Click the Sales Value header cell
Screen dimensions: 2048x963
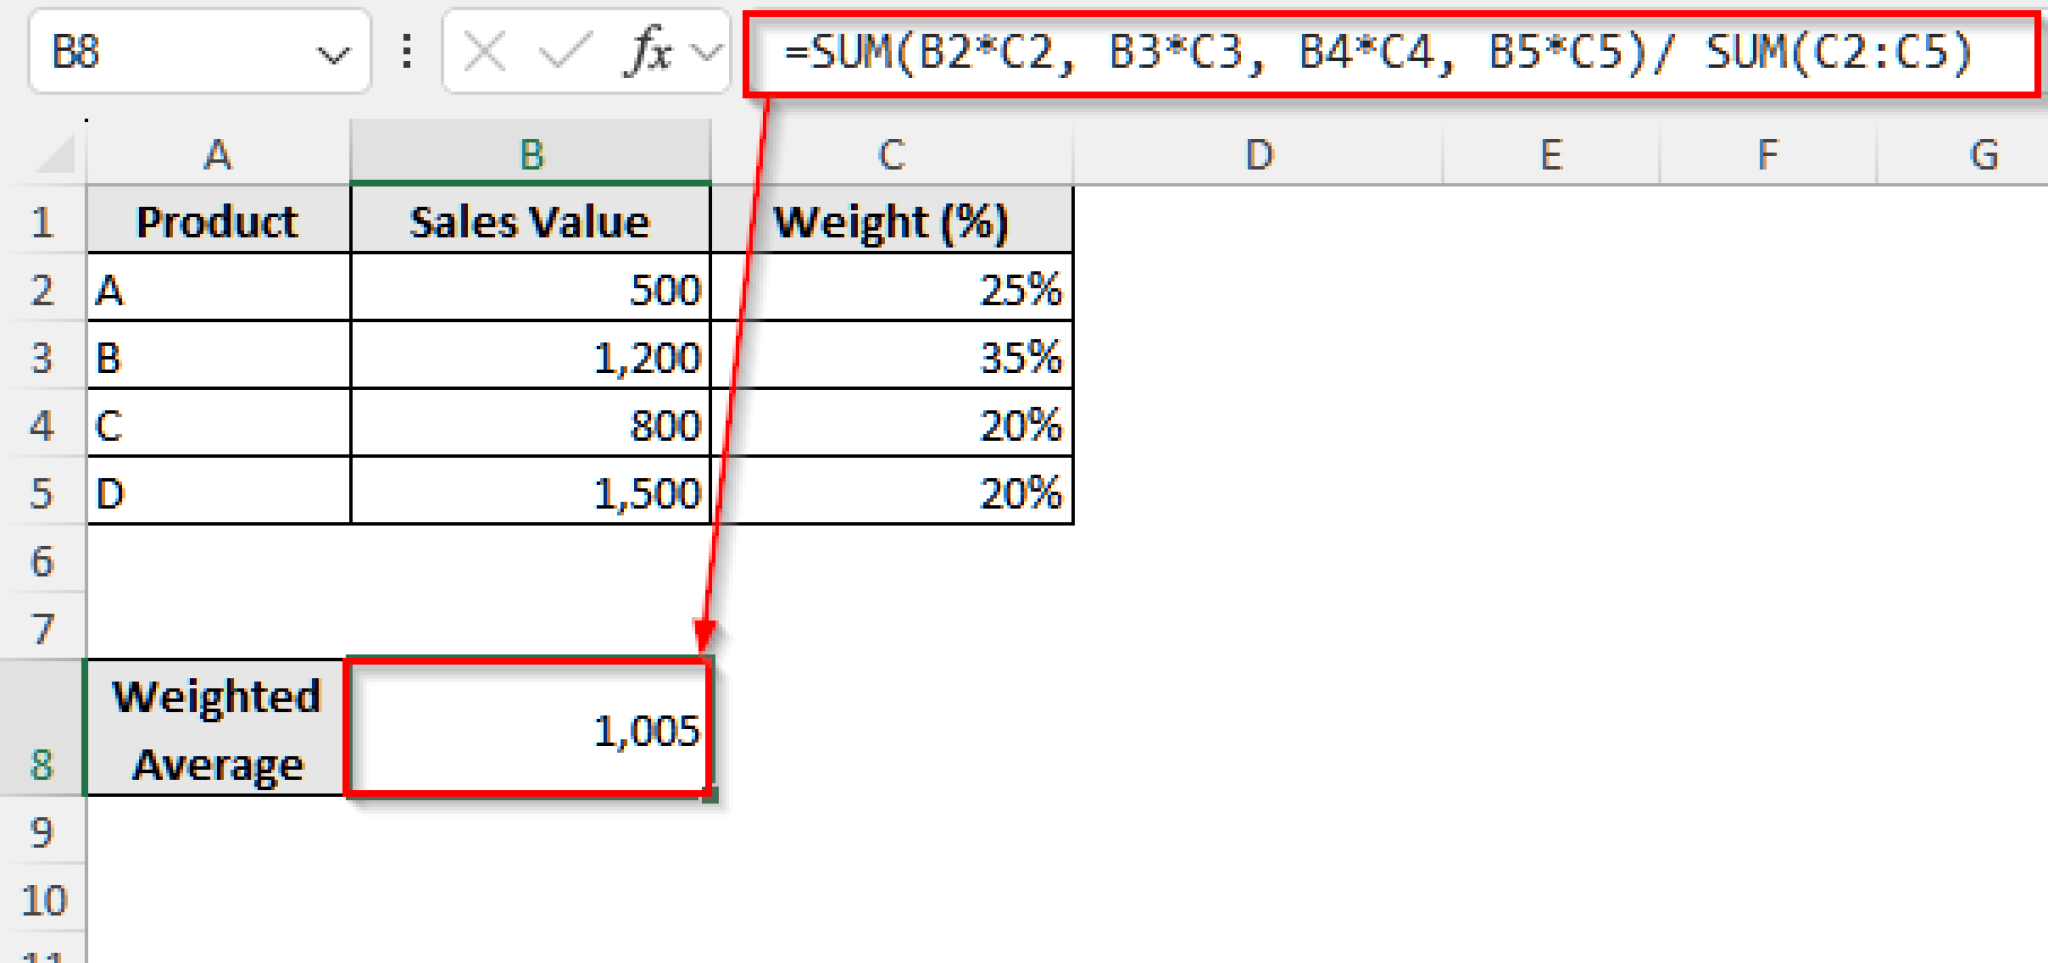[528, 222]
